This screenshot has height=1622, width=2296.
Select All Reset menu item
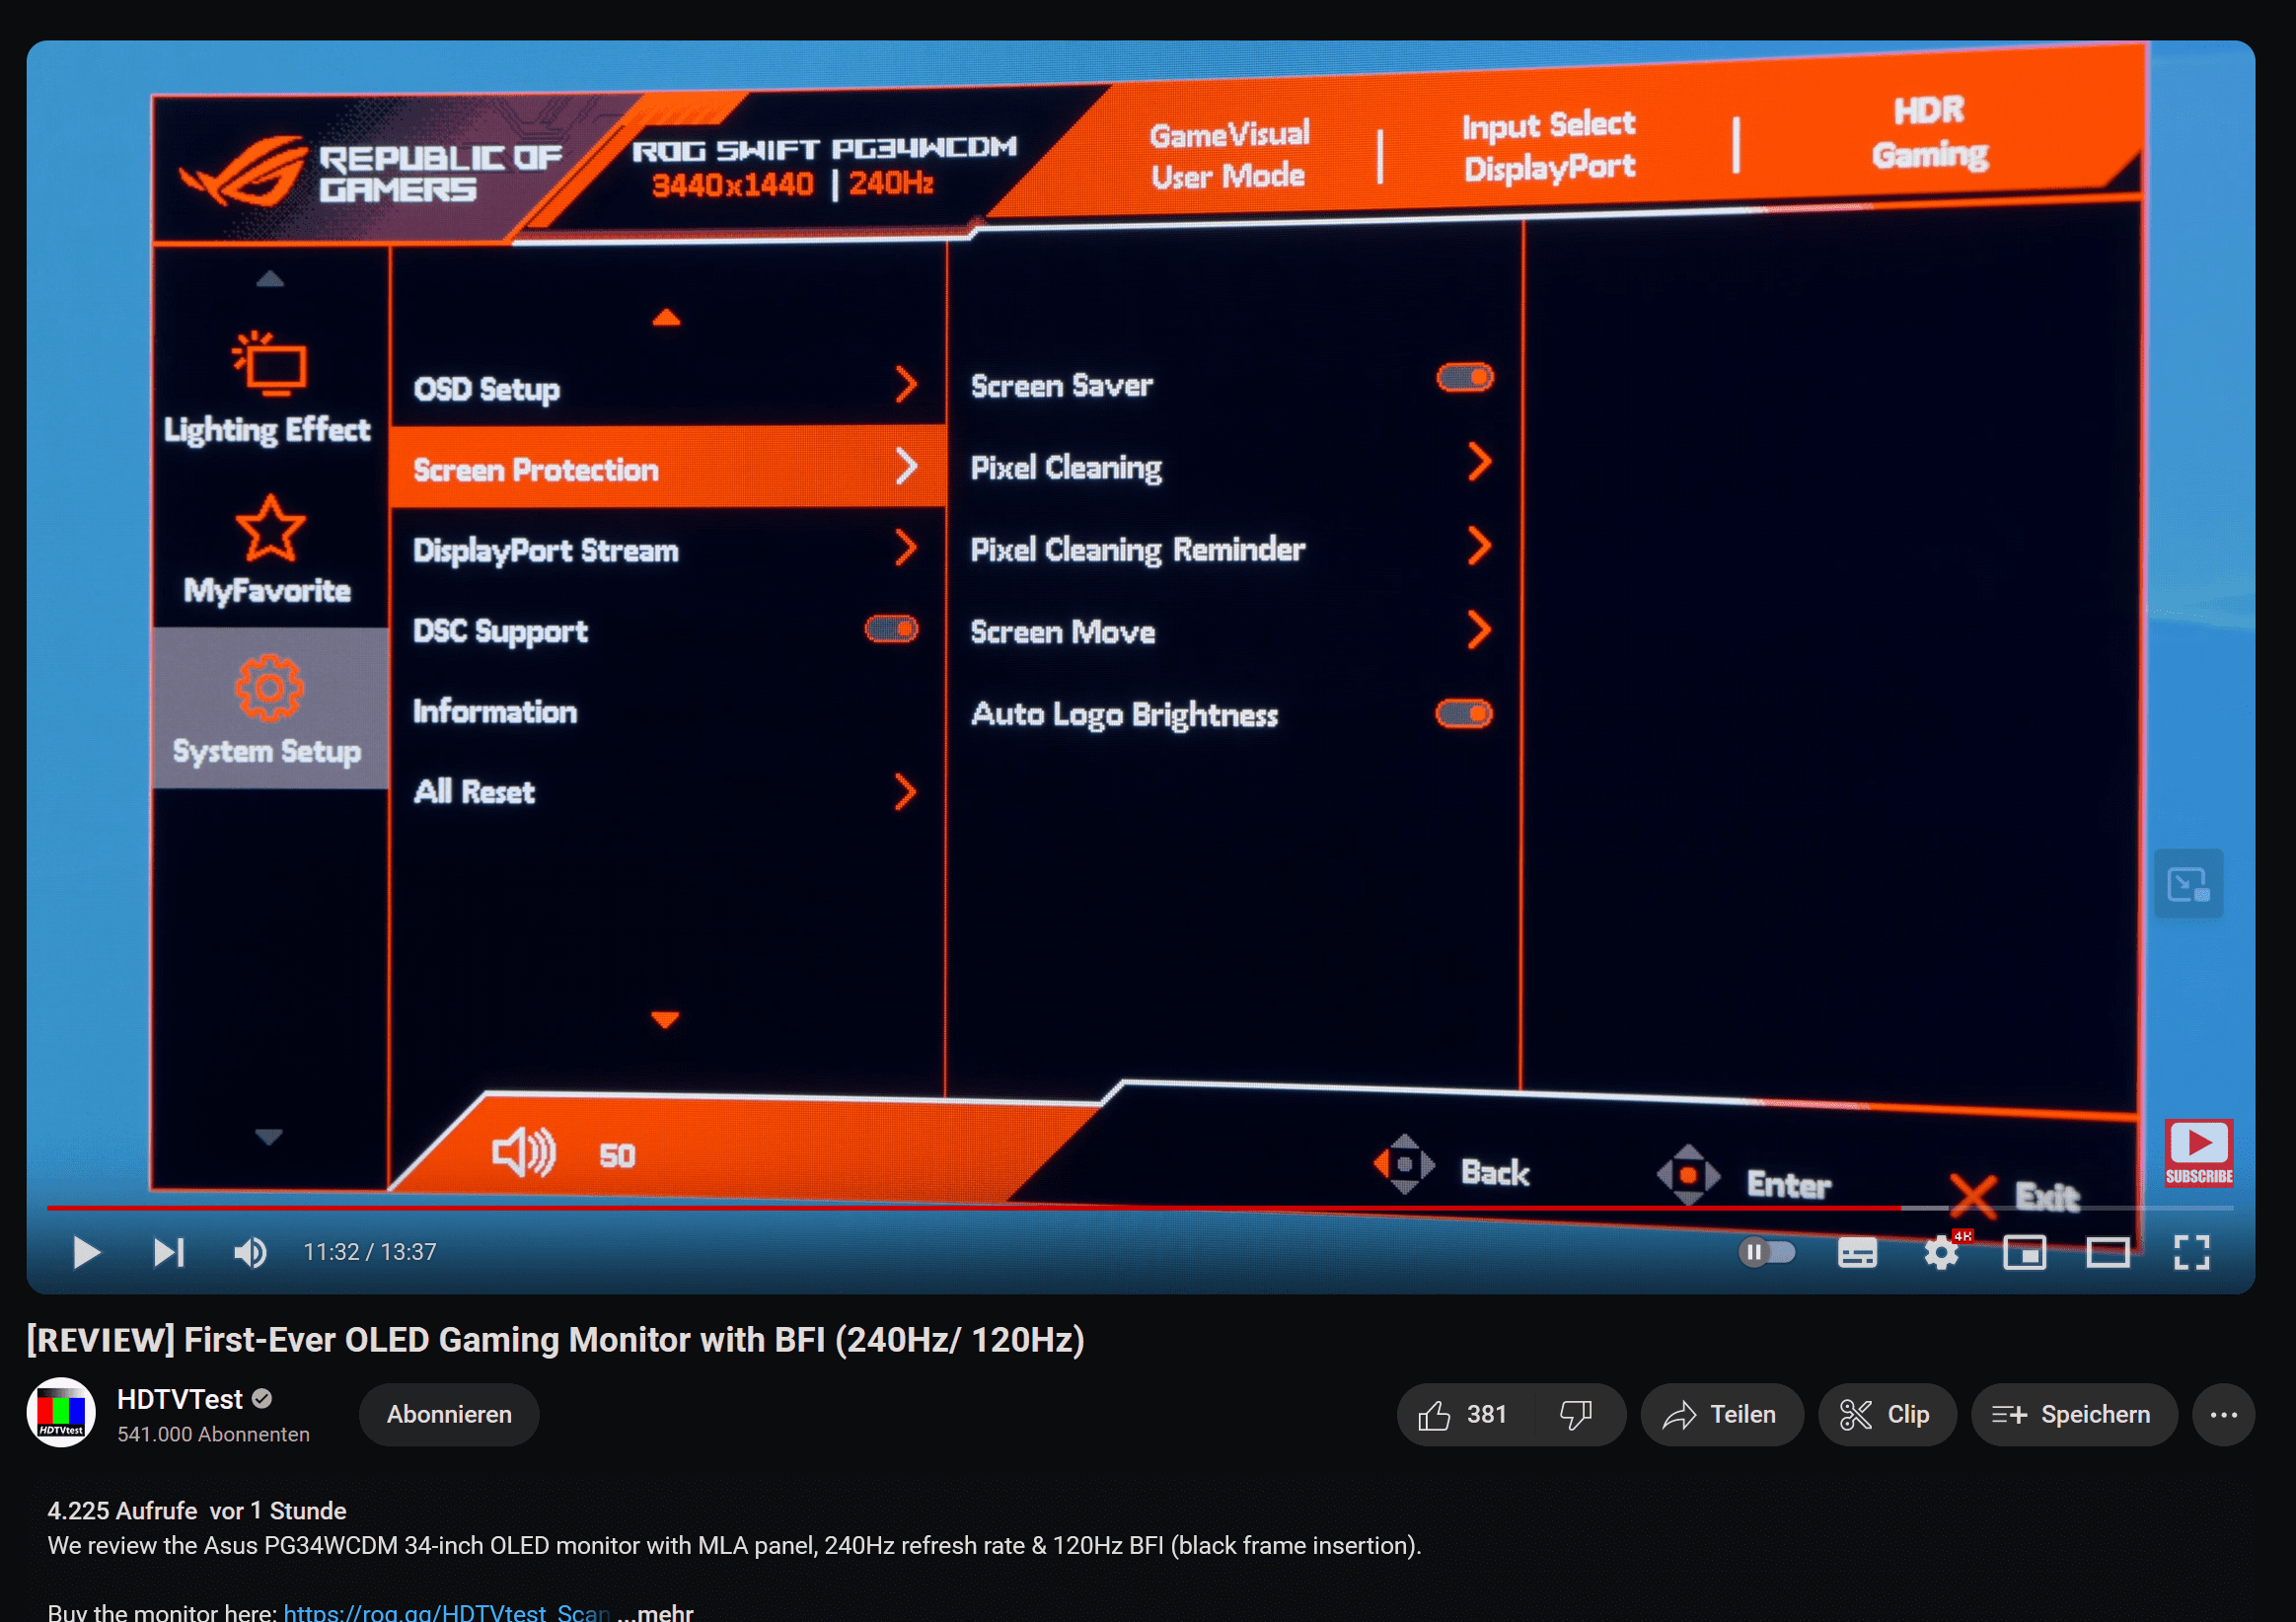pyautogui.click(x=667, y=791)
